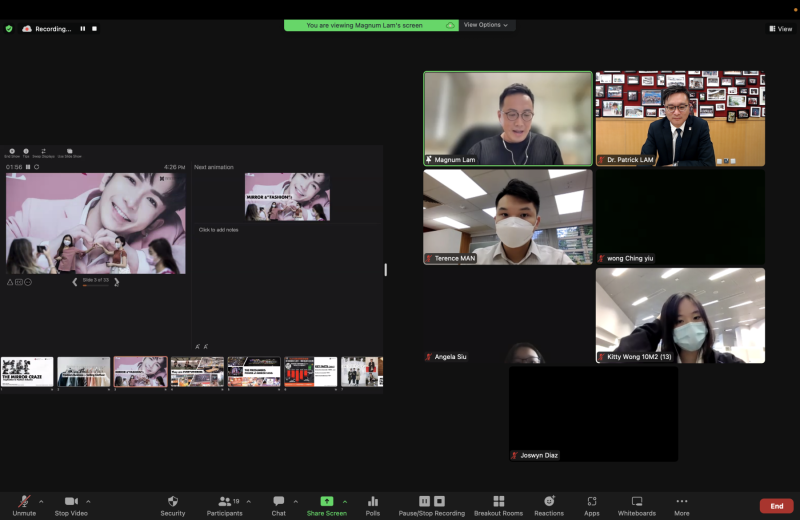Click the Tips icon in presenter view
This screenshot has width=800, height=520.
pyautogui.click(x=26, y=153)
